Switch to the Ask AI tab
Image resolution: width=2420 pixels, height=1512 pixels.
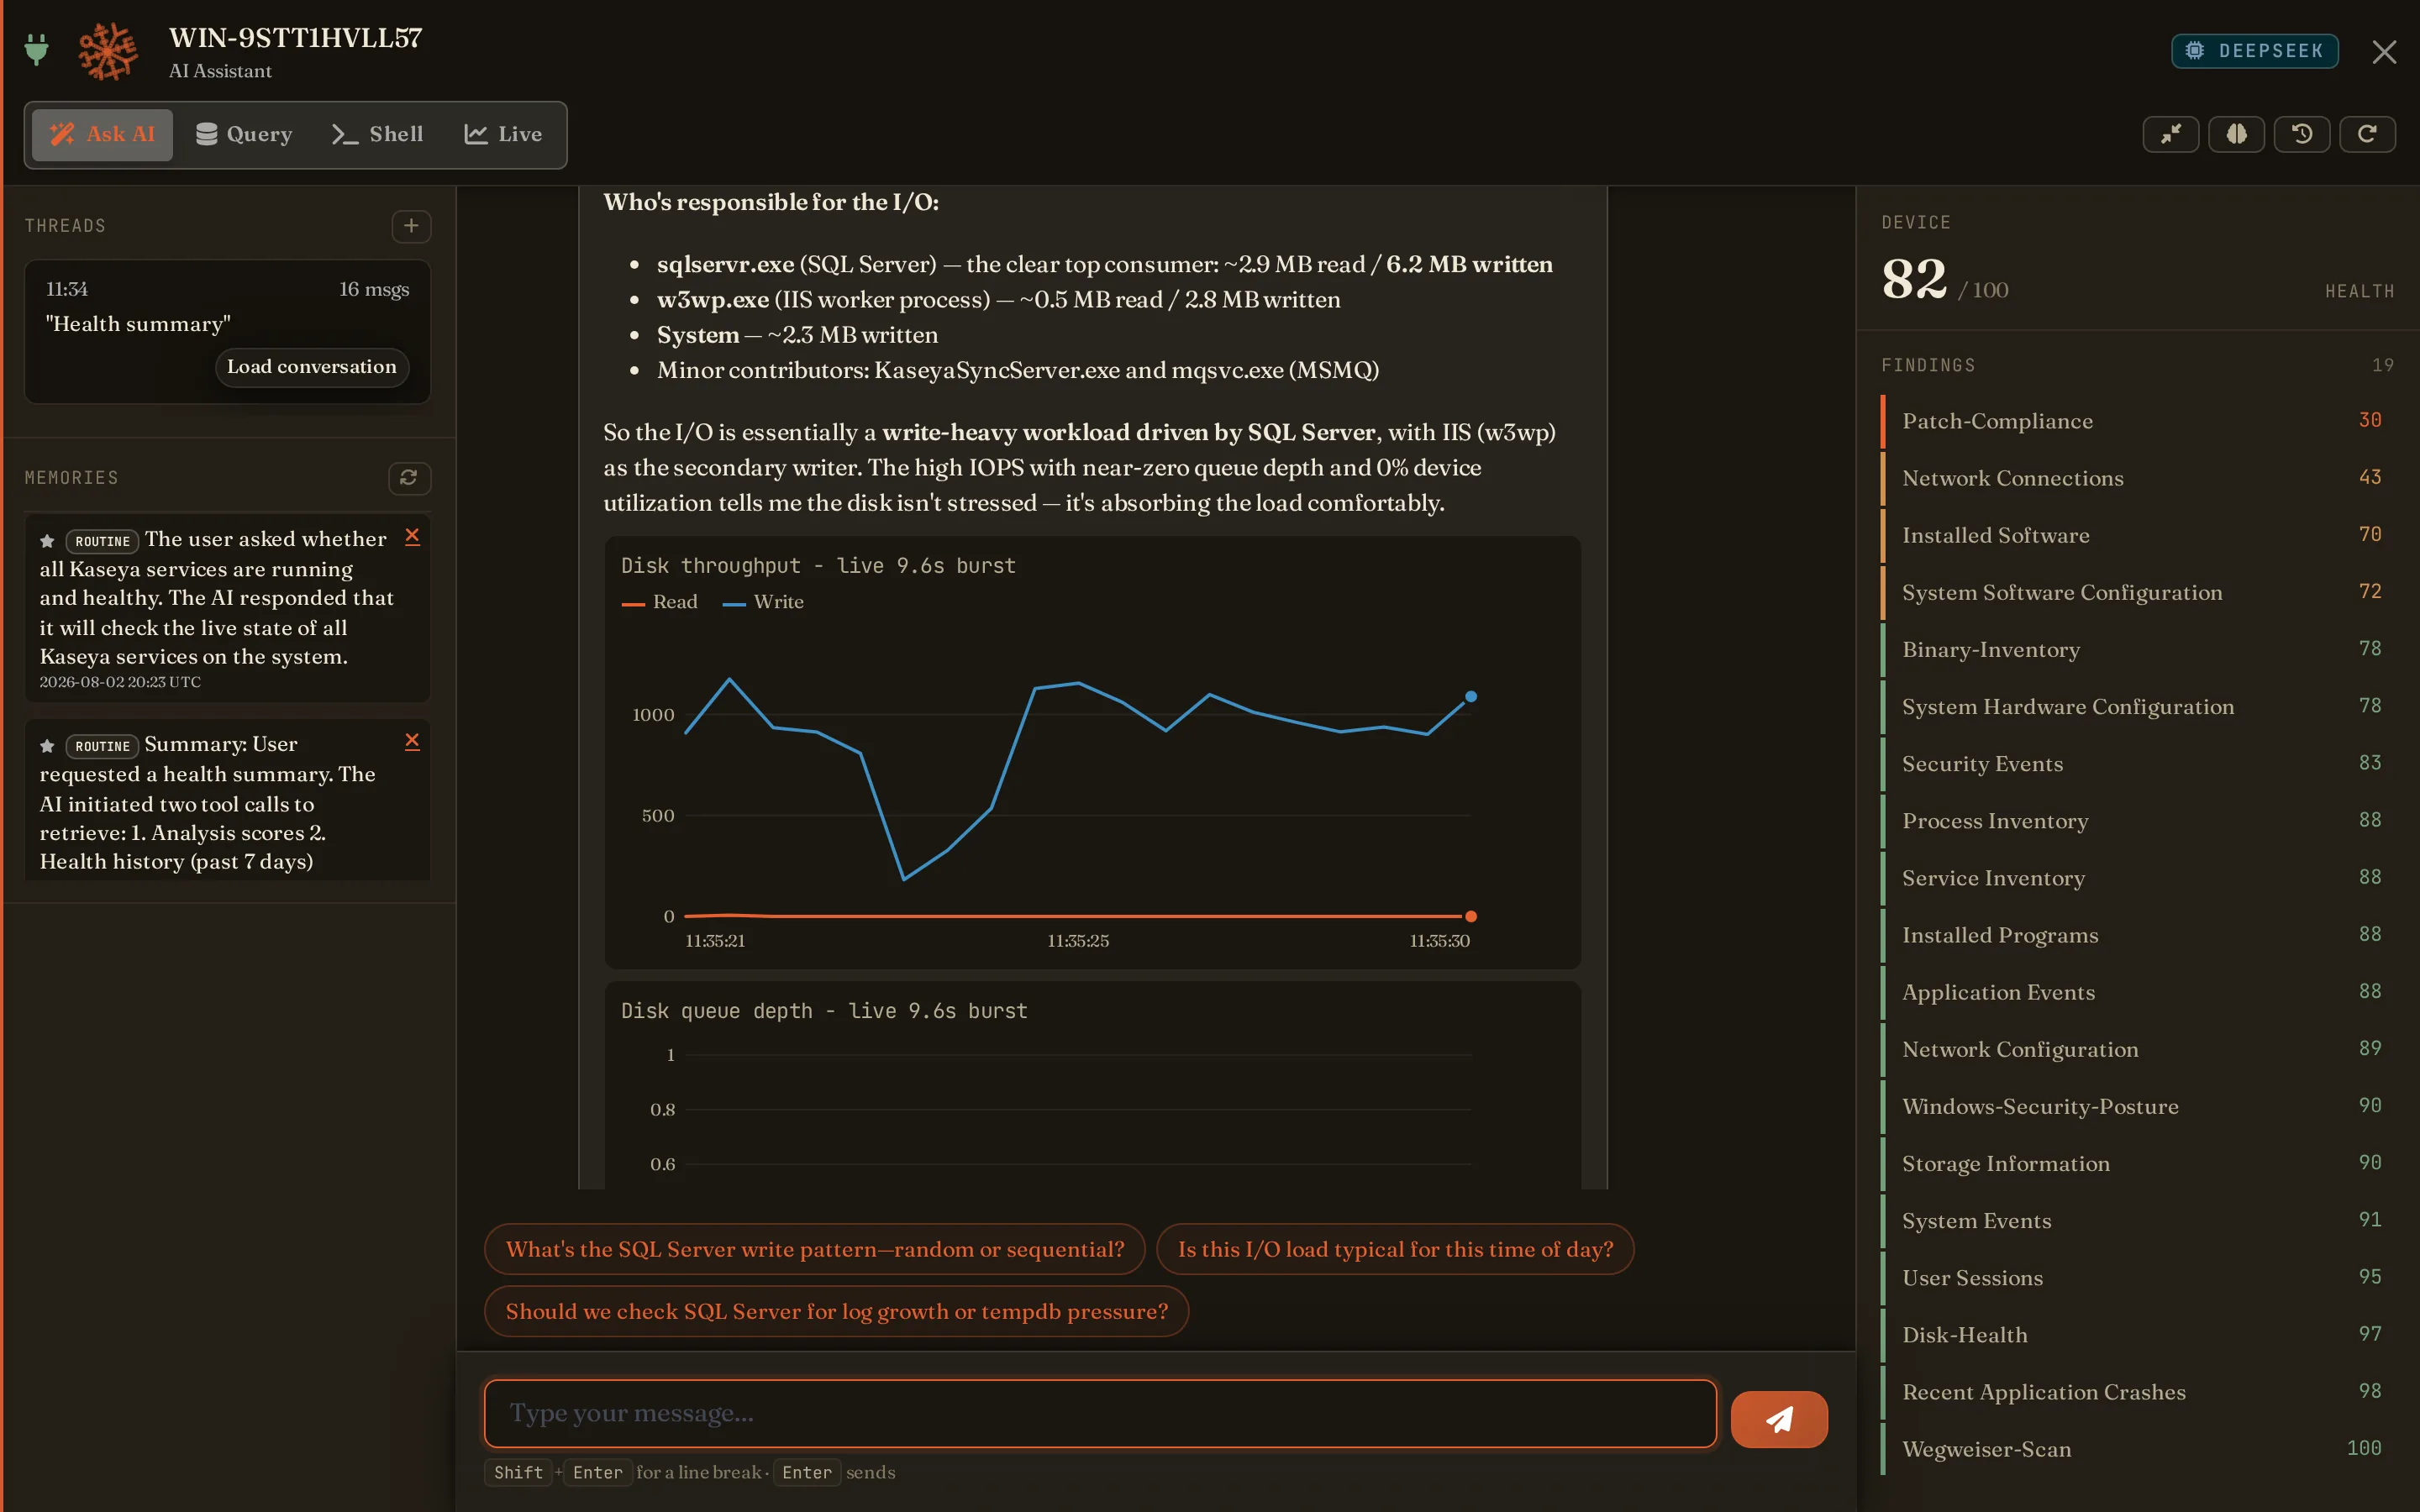point(102,134)
